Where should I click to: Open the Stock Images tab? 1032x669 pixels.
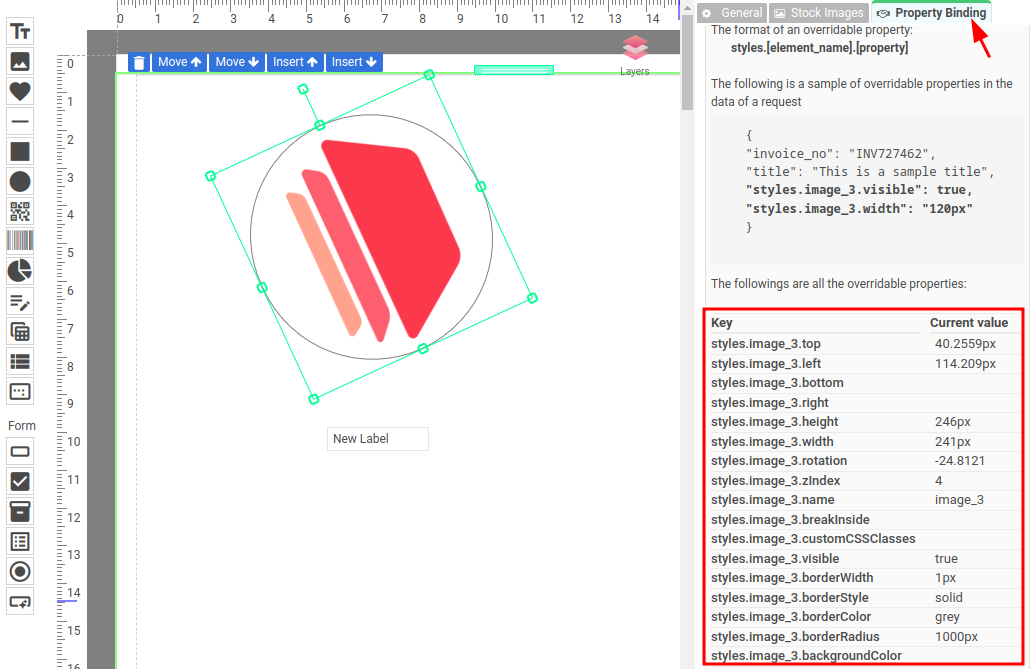click(x=818, y=13)
